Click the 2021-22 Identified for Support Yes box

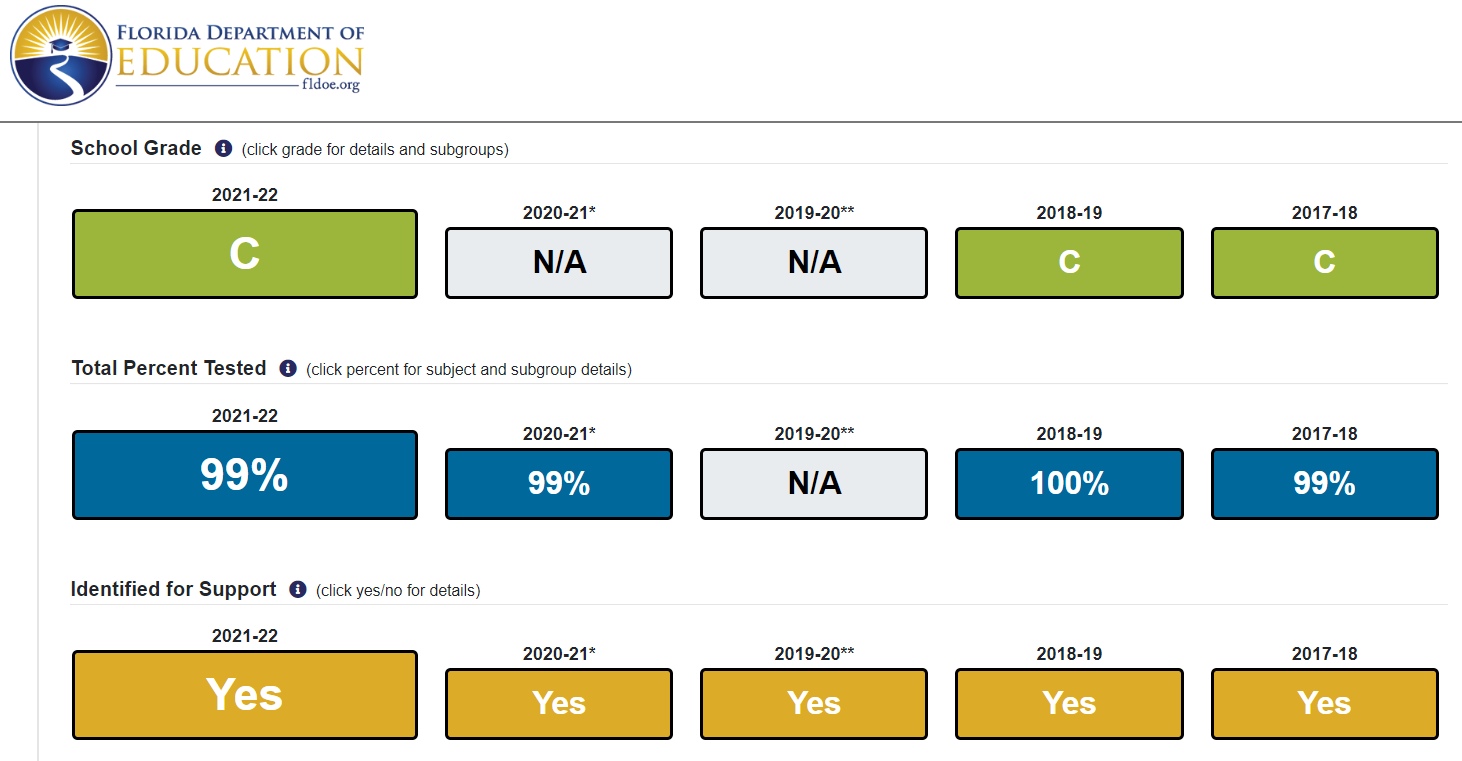point(245,695)
